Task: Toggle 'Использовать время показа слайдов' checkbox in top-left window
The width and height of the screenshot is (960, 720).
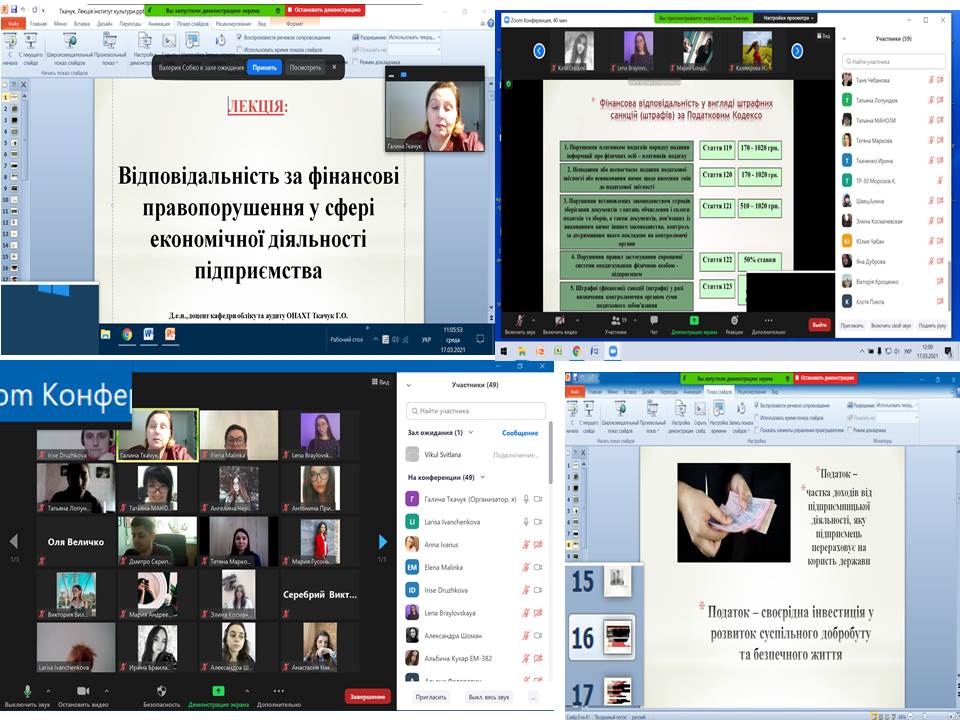Action: [x=239, y=50]
